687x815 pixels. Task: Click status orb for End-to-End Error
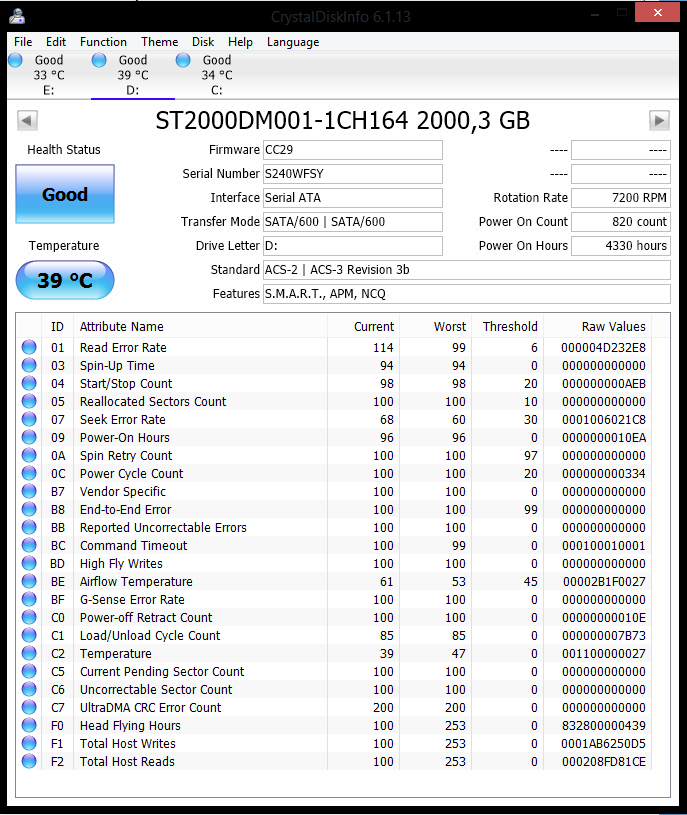[x=29, y=509]
